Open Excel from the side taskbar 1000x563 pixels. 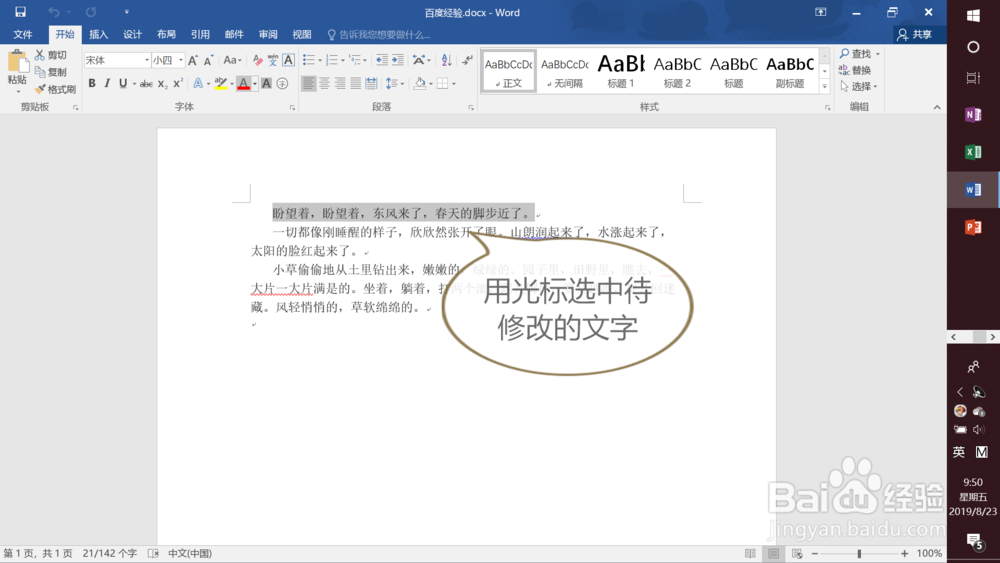pyautogui.click(x=973, y=152)
